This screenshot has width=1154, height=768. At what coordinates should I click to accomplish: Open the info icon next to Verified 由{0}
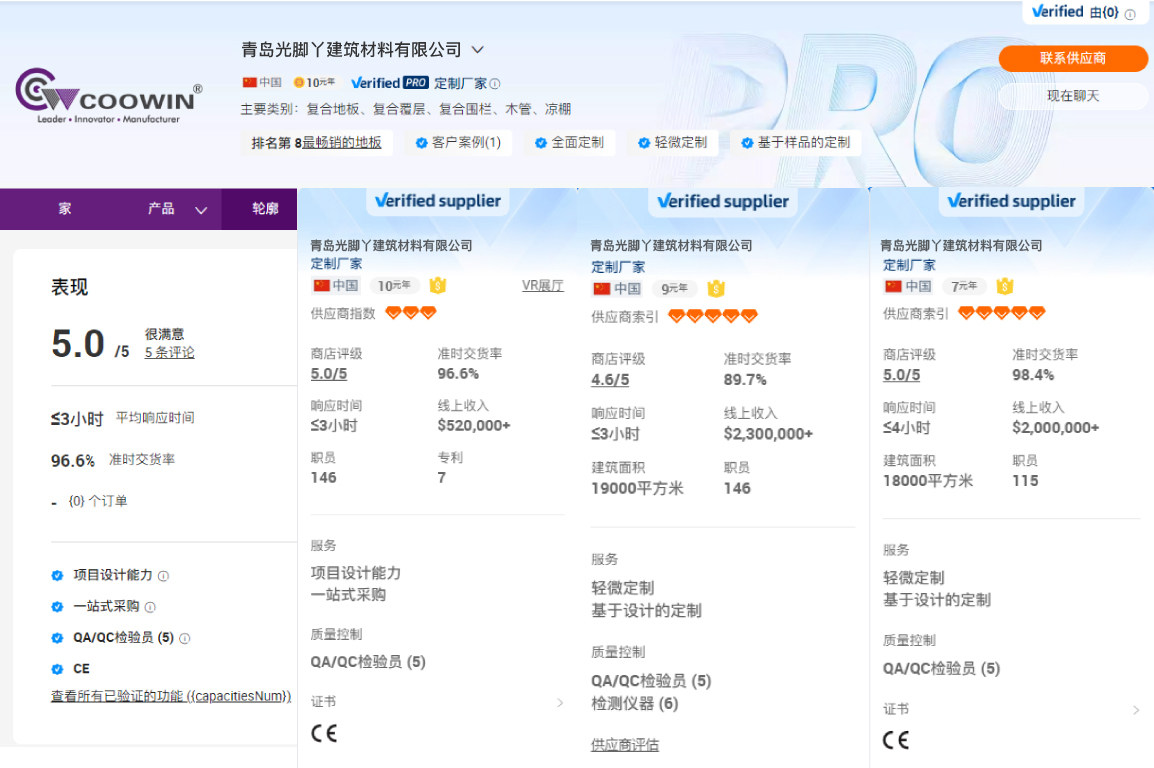click(1130, 14)
